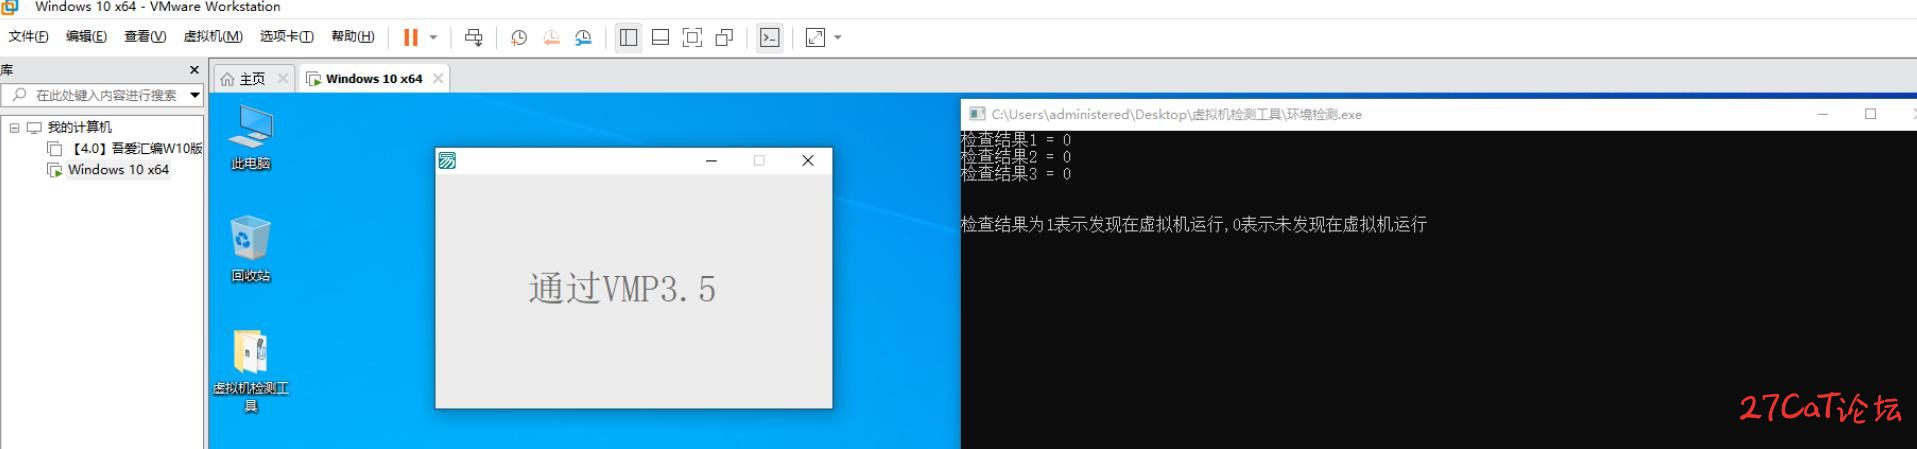
Task: Select Windows 10 x64 in the library
Action: (x=118, y=170)
